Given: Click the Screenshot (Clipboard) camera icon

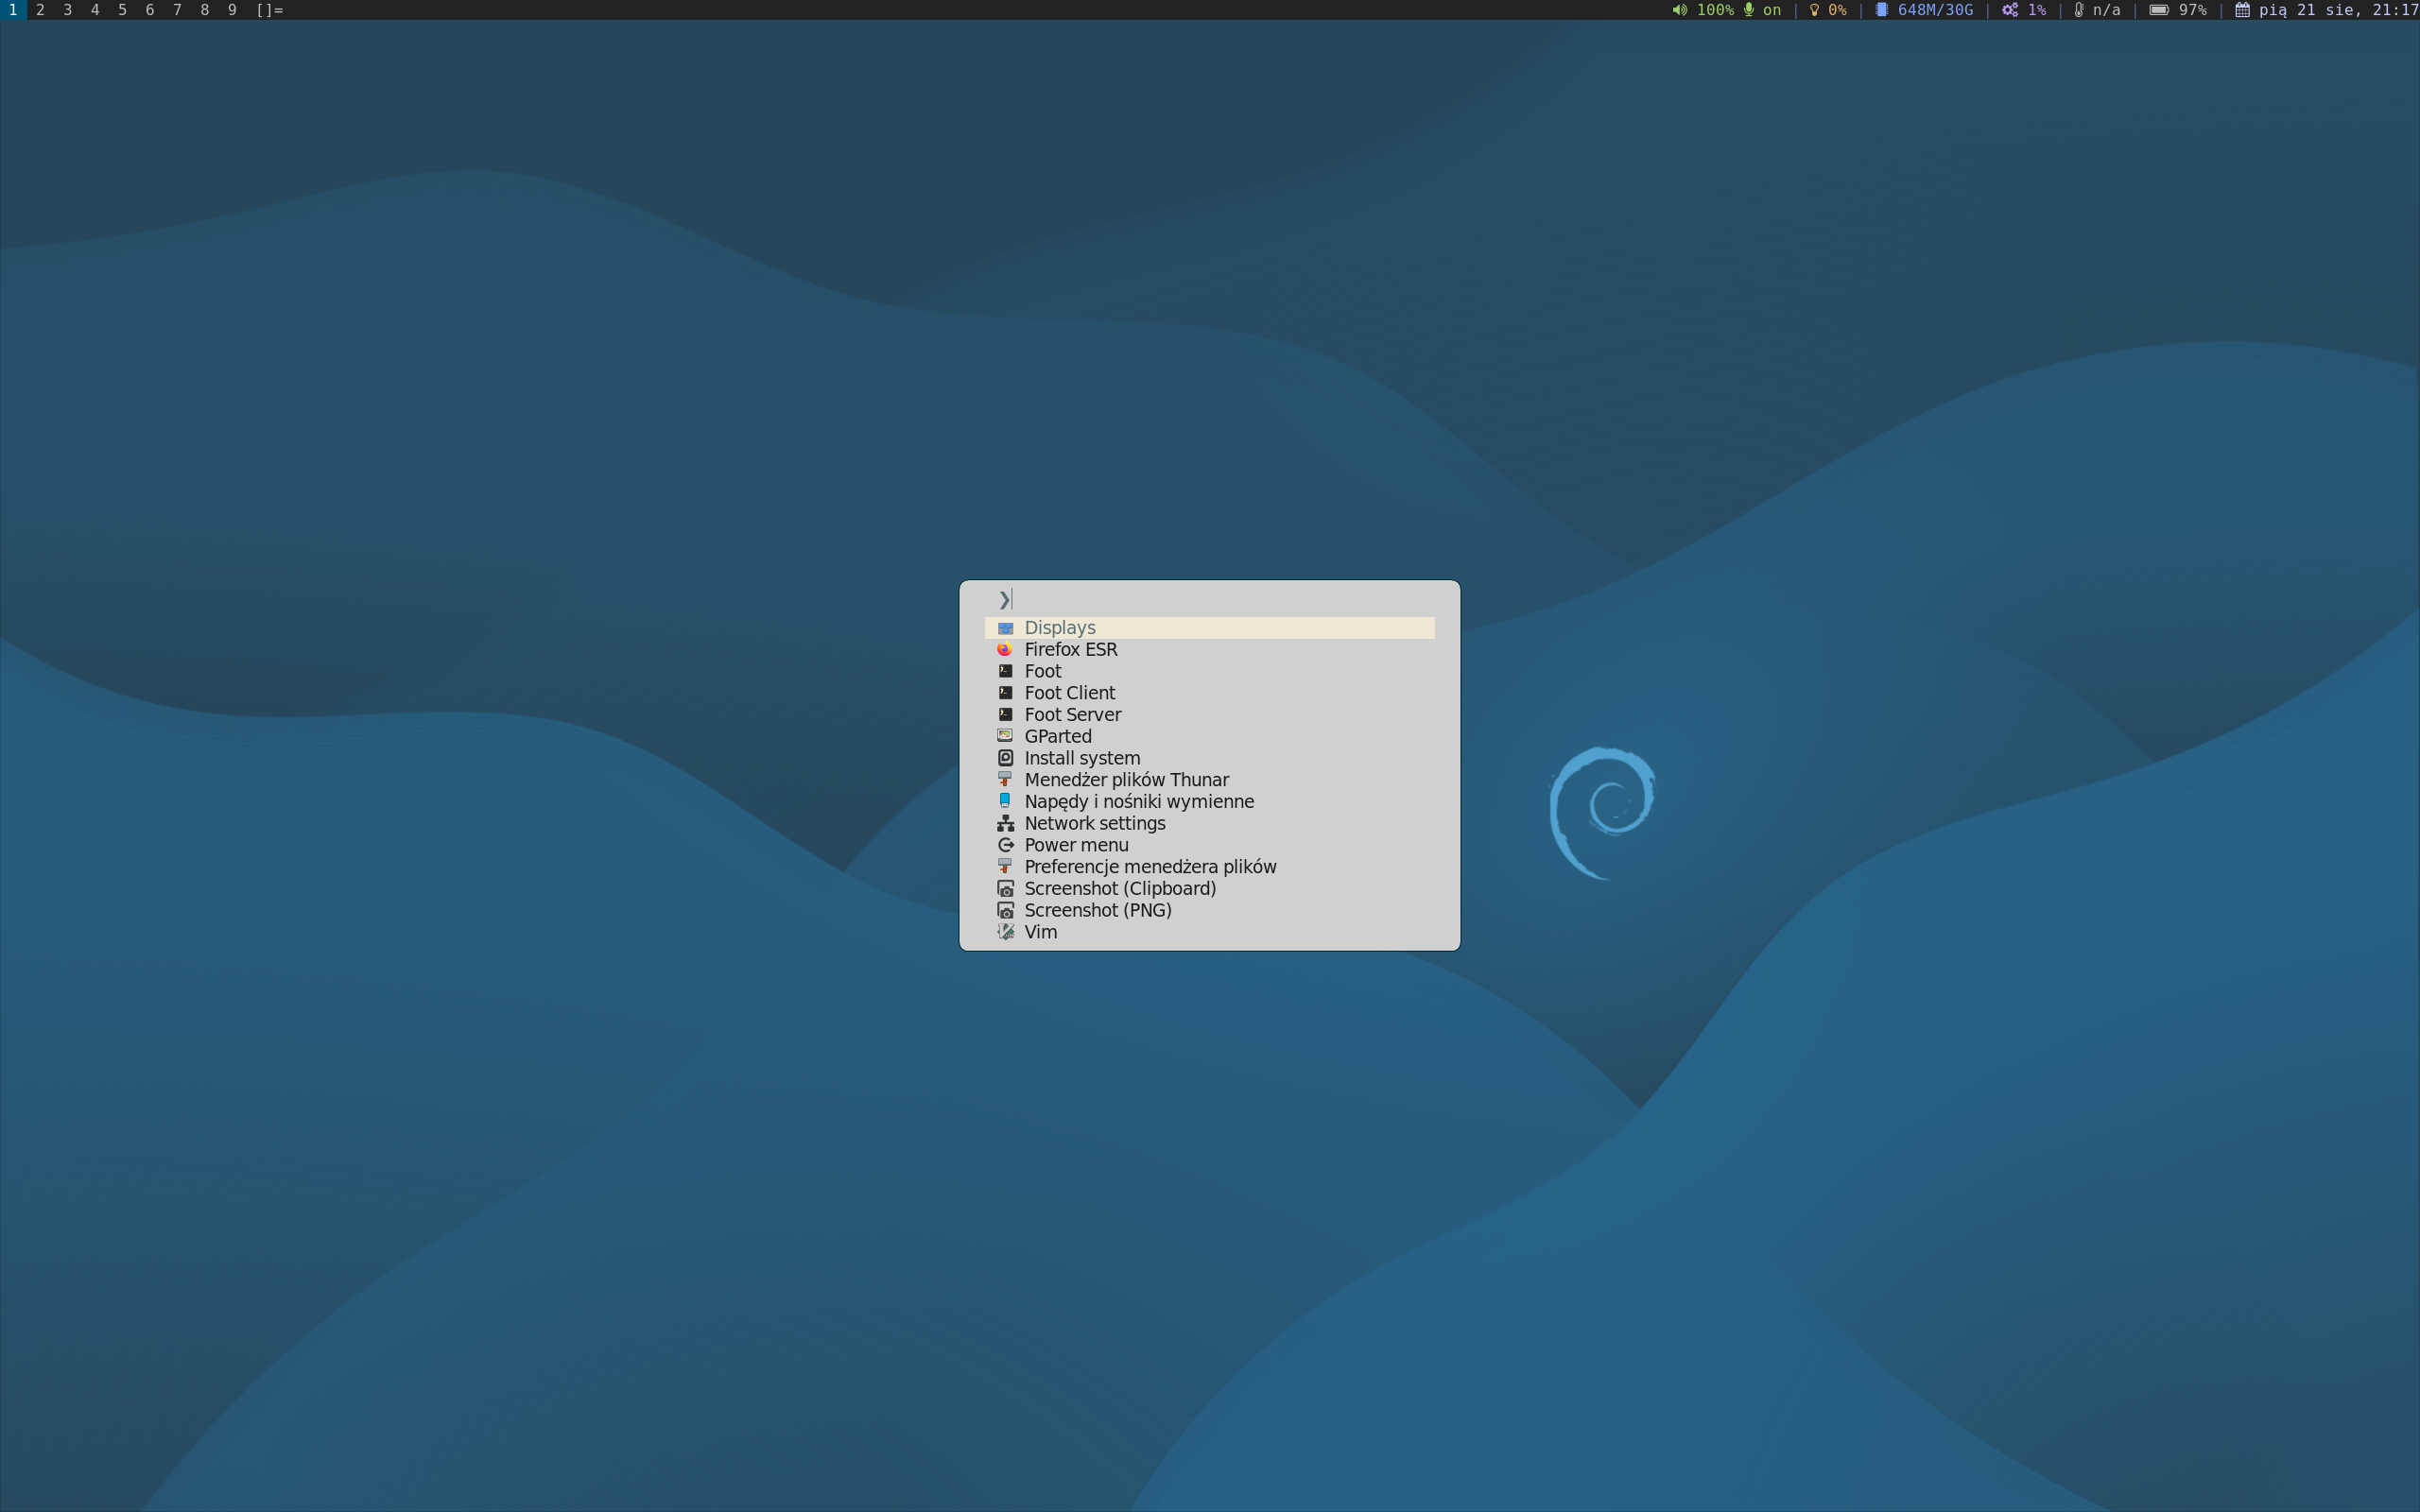Looking at the screenshot, I should [x=1005, y=888].
